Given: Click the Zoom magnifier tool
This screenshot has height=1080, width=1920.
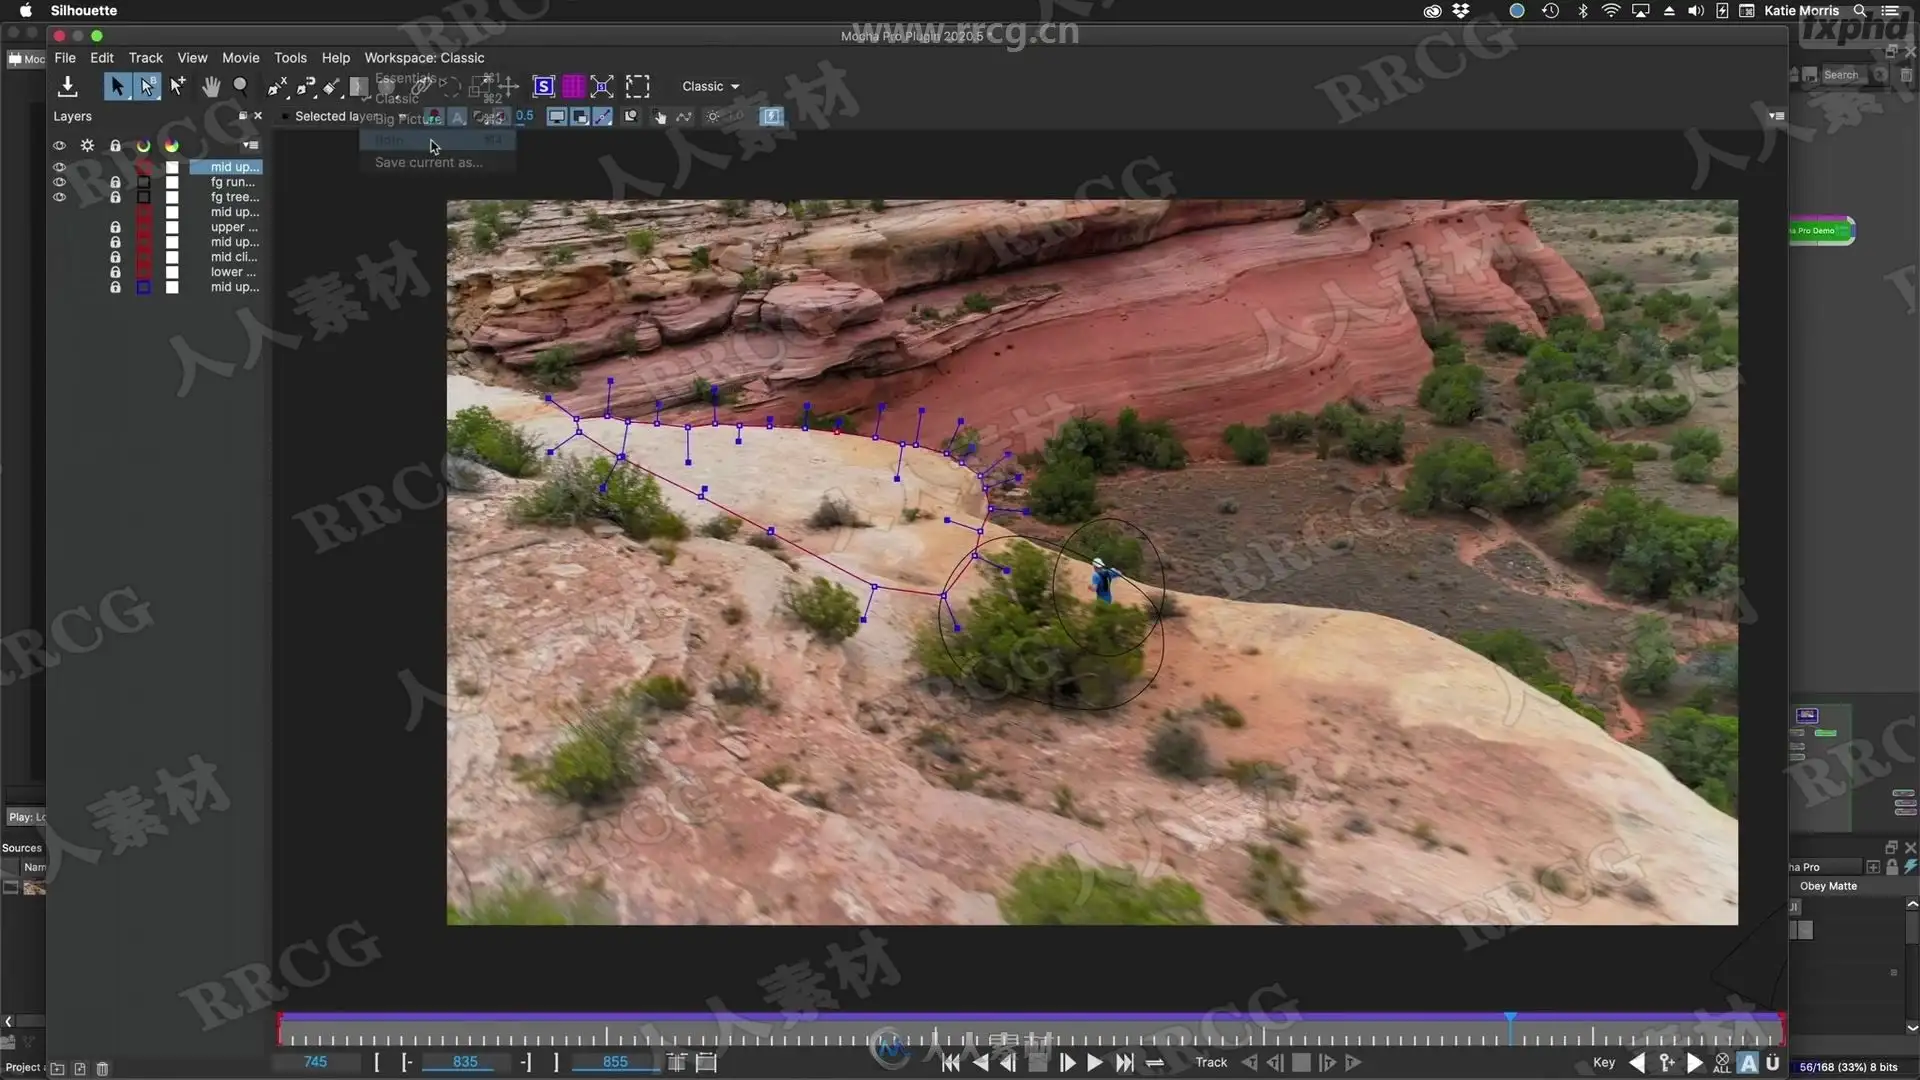Looking at the screenshot, I should (241, 87).
